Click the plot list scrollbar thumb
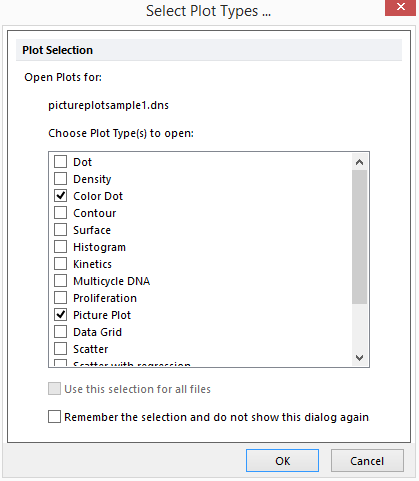Viewport: 419px width, 481px height. click(359, 237)
